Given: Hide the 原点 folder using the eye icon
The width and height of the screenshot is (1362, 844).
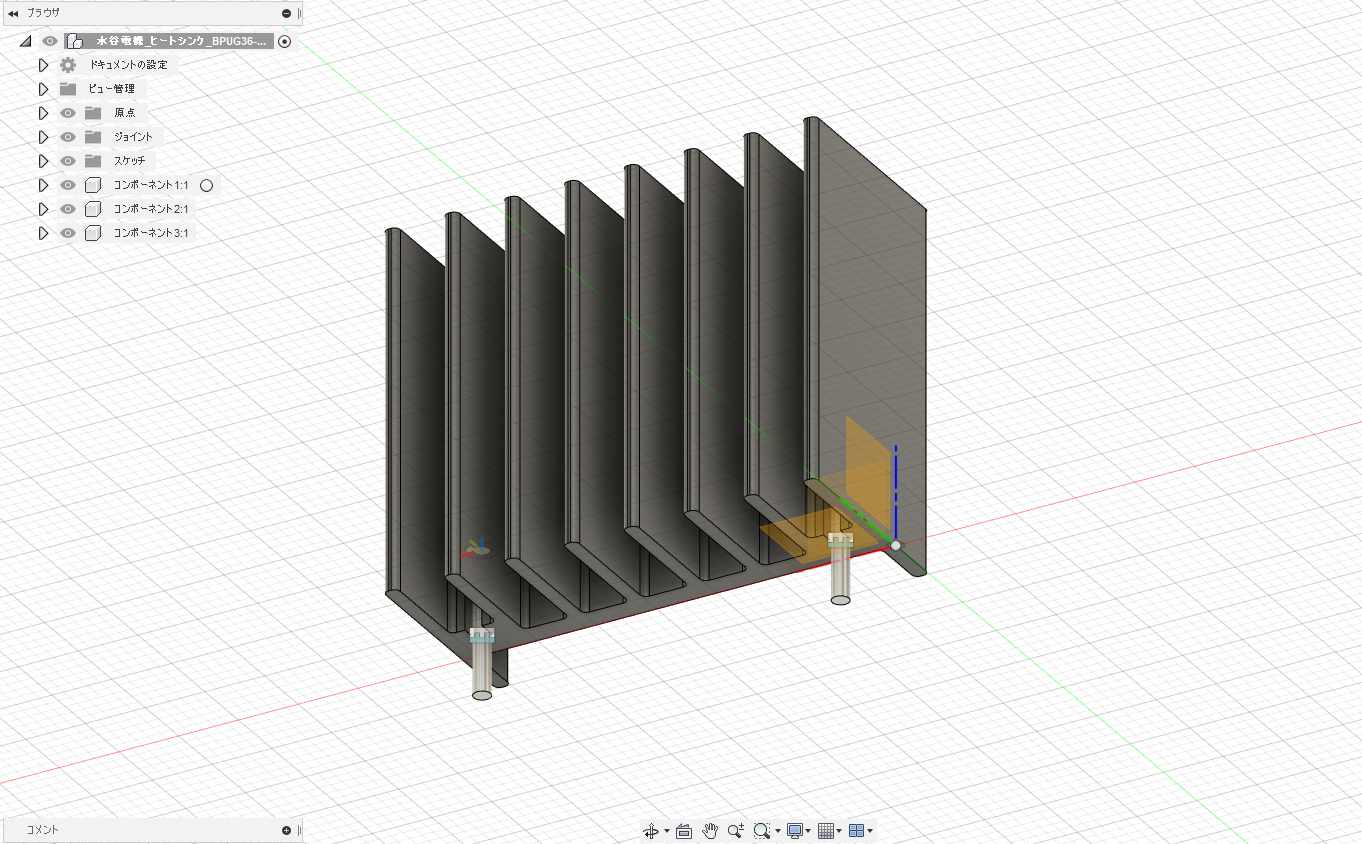Looking at the screenshot, I should click(x=67, y=112).
